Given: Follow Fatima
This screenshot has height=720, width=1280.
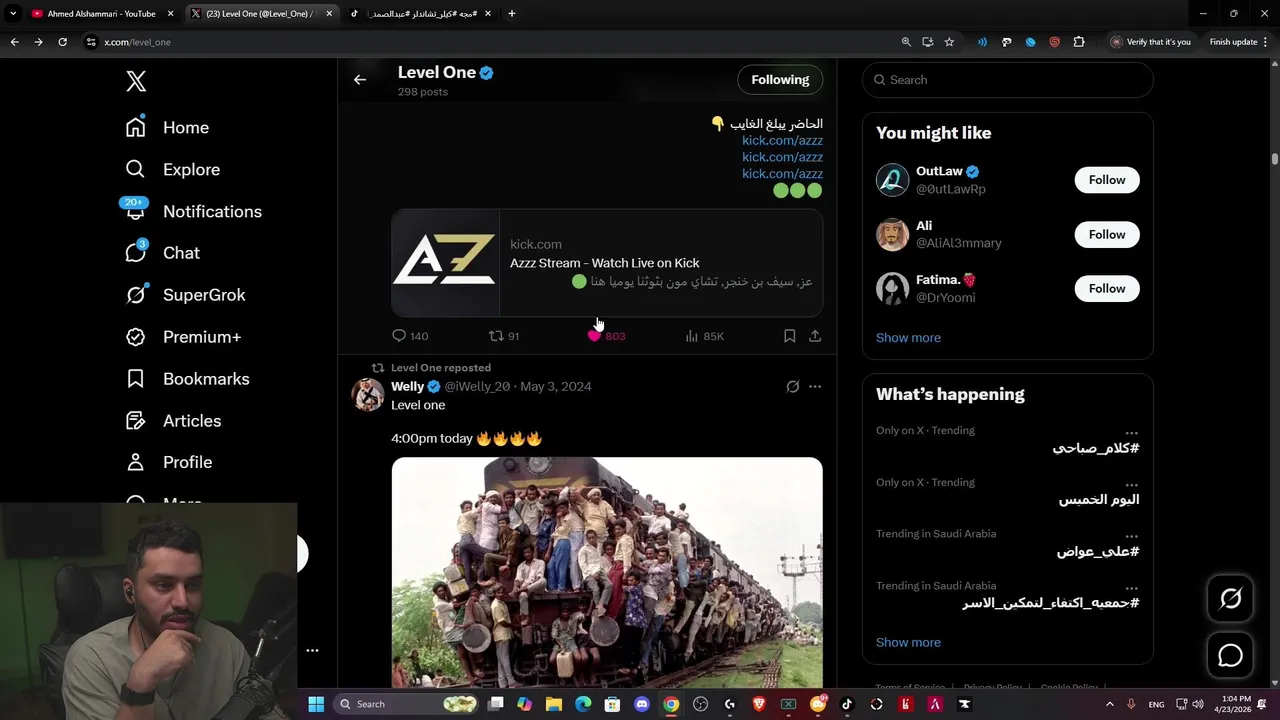Looking at the screenshot, I should click(x=1106, y=289).
